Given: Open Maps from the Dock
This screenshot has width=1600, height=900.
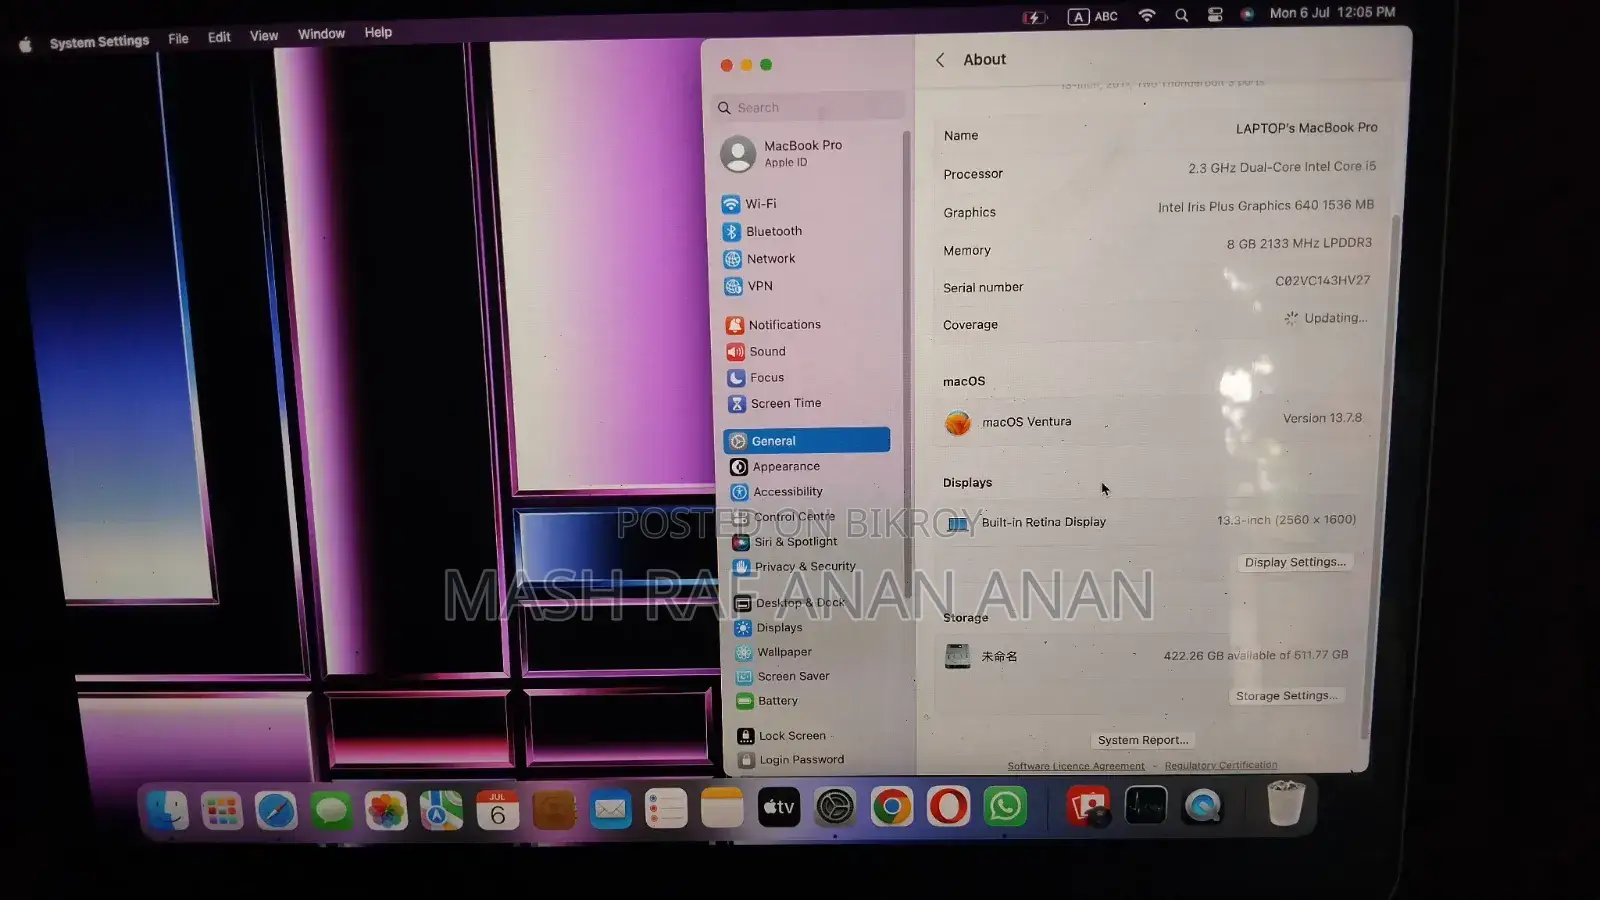Looking at the screenshot, I should coord(441,810).
